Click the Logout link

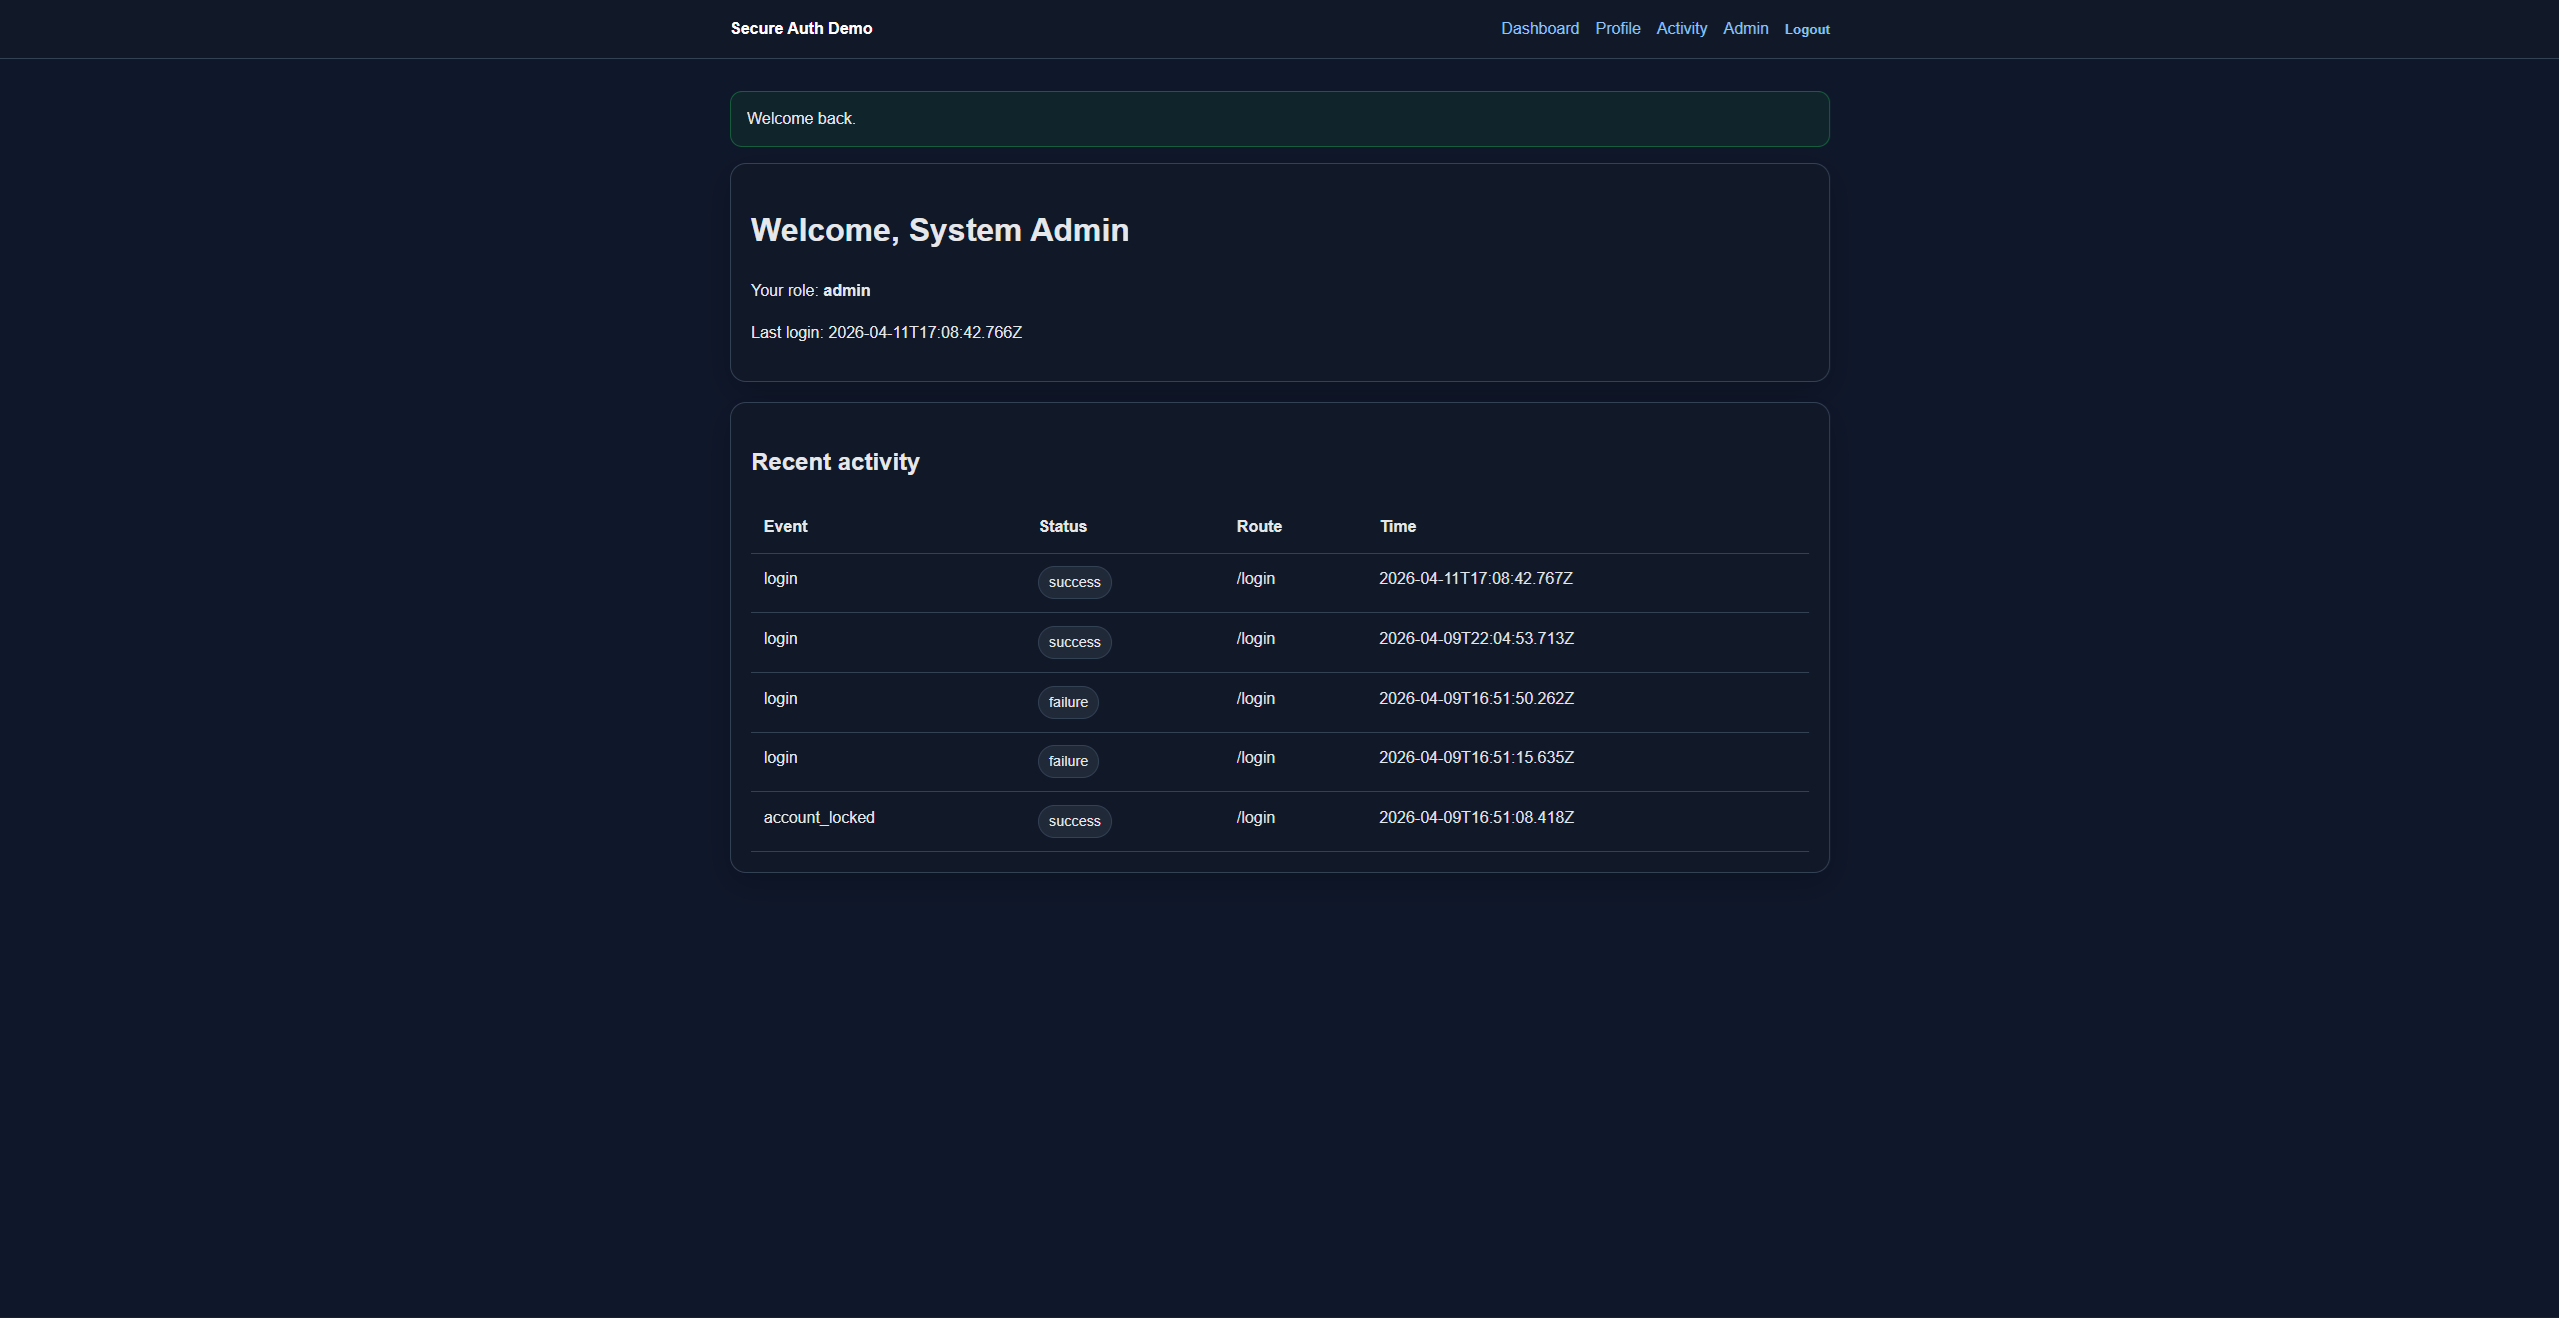(1806, 29)
